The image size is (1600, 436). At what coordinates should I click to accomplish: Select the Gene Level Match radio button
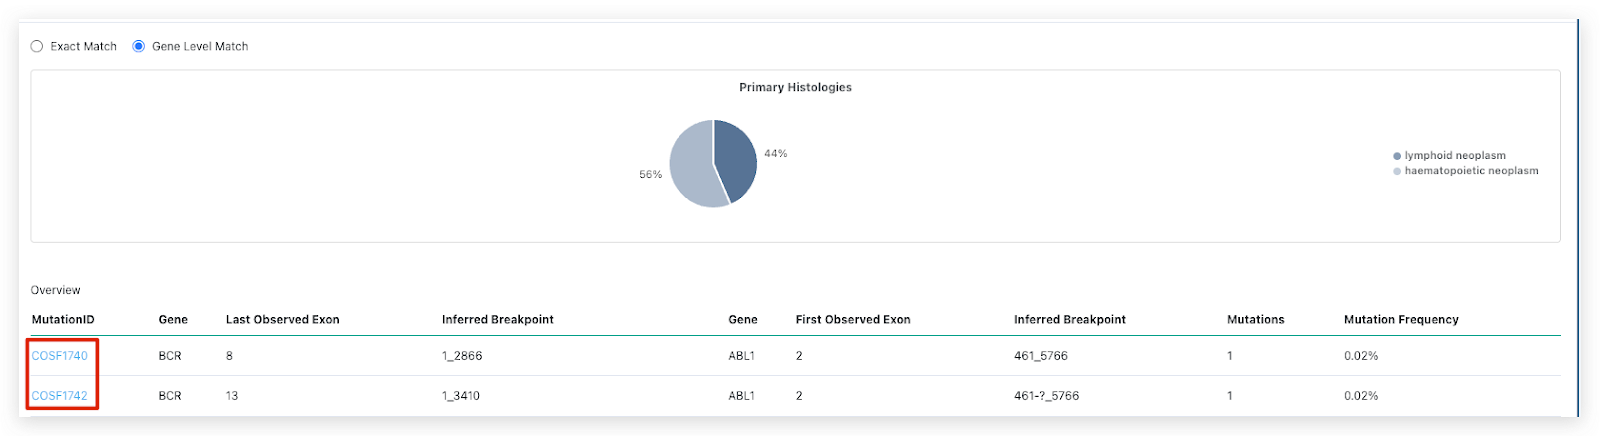139,46
